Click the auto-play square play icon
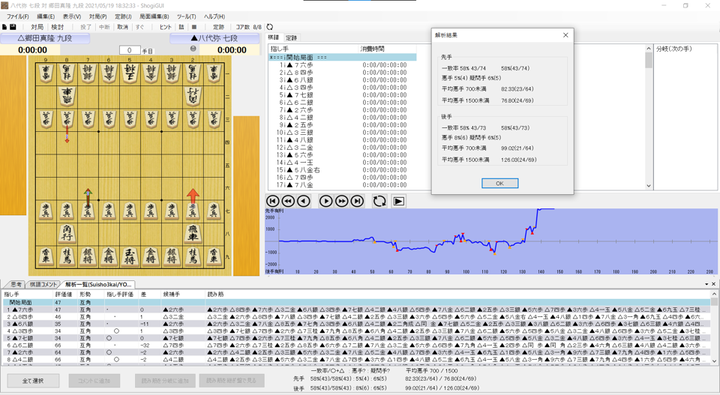The width and height of the screenshot is (720, 395). [399, 201]
